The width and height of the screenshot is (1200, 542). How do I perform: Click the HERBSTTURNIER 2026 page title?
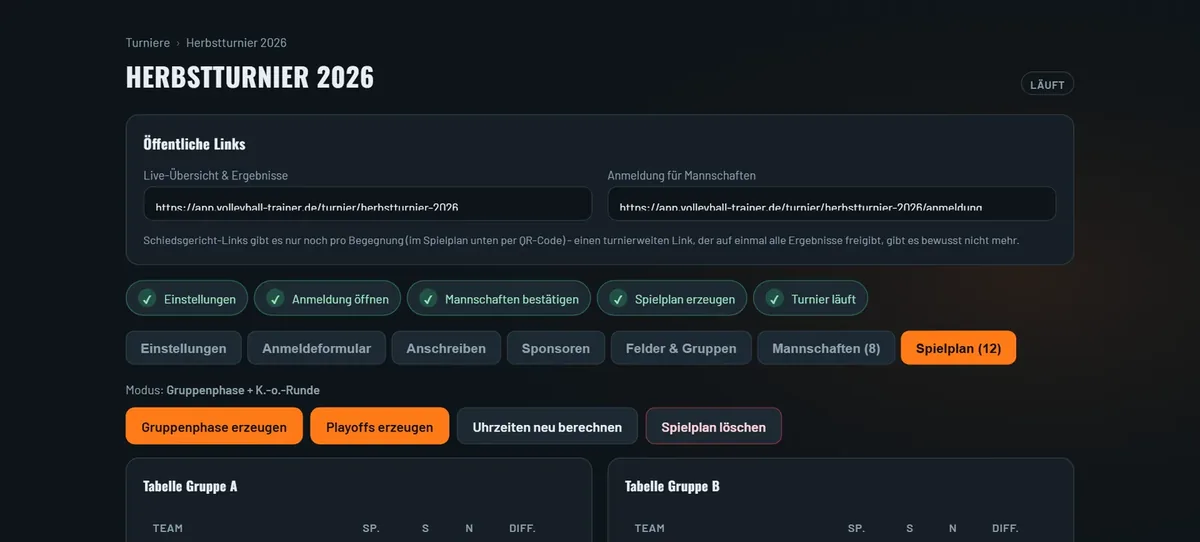[250, 78]
